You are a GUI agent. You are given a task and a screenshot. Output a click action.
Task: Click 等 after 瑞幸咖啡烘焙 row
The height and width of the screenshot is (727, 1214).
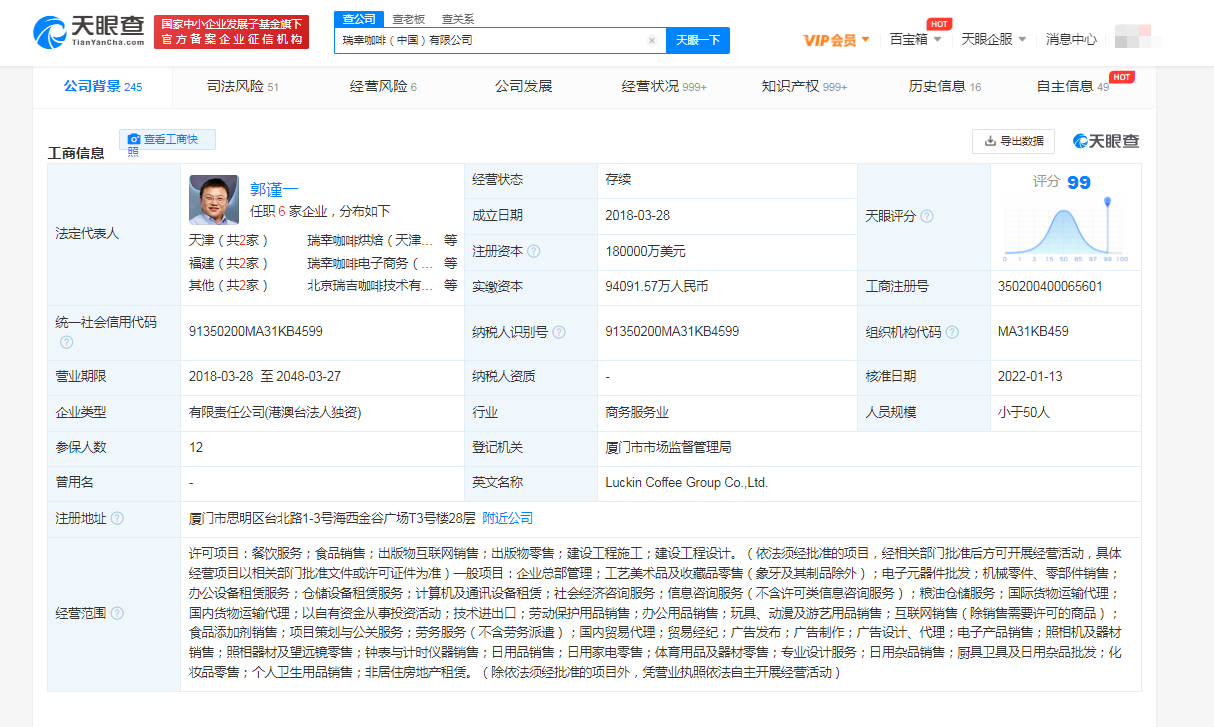click(x=451, y=241)
